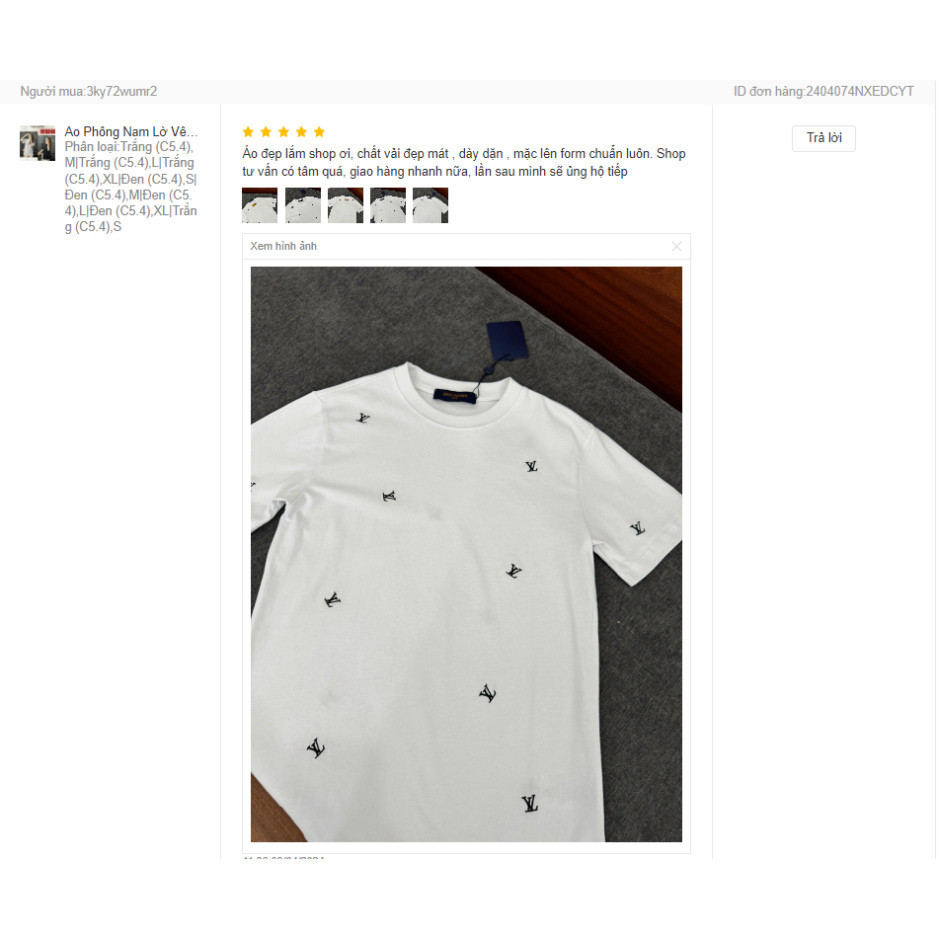This screenshot has width=939, height=939.
Task: Close the Xem hình ảnh viewer
Action: pyautogui.click(x=677, y=246)
